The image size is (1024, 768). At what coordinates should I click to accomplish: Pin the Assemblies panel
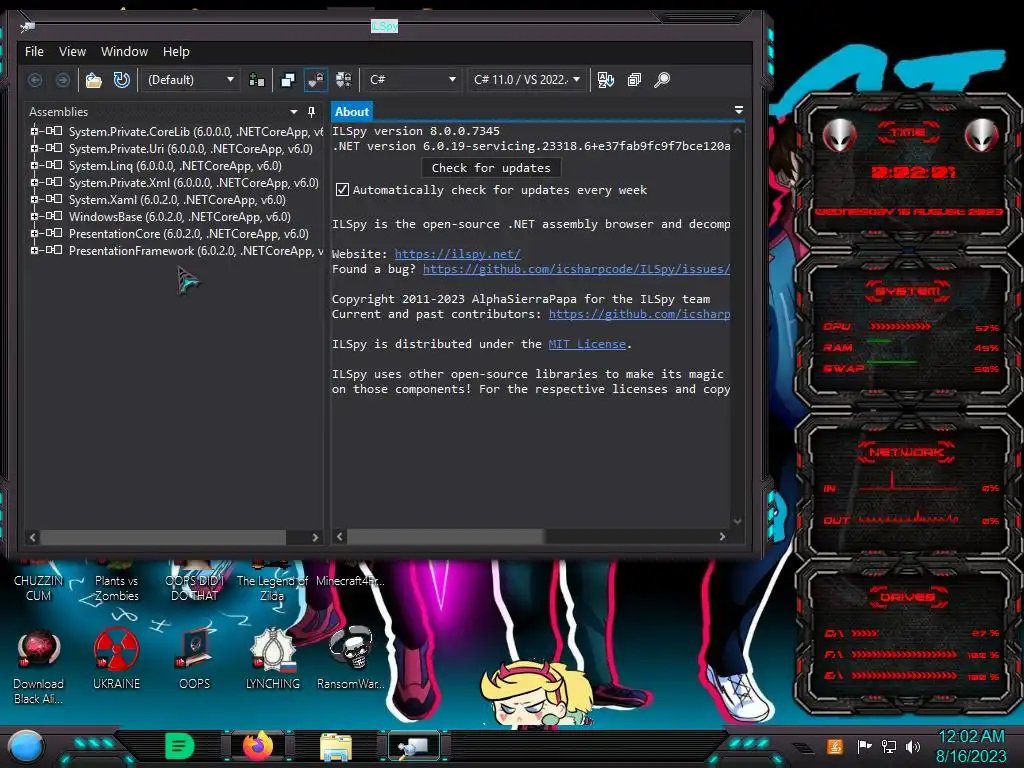(x=312, y=112)
